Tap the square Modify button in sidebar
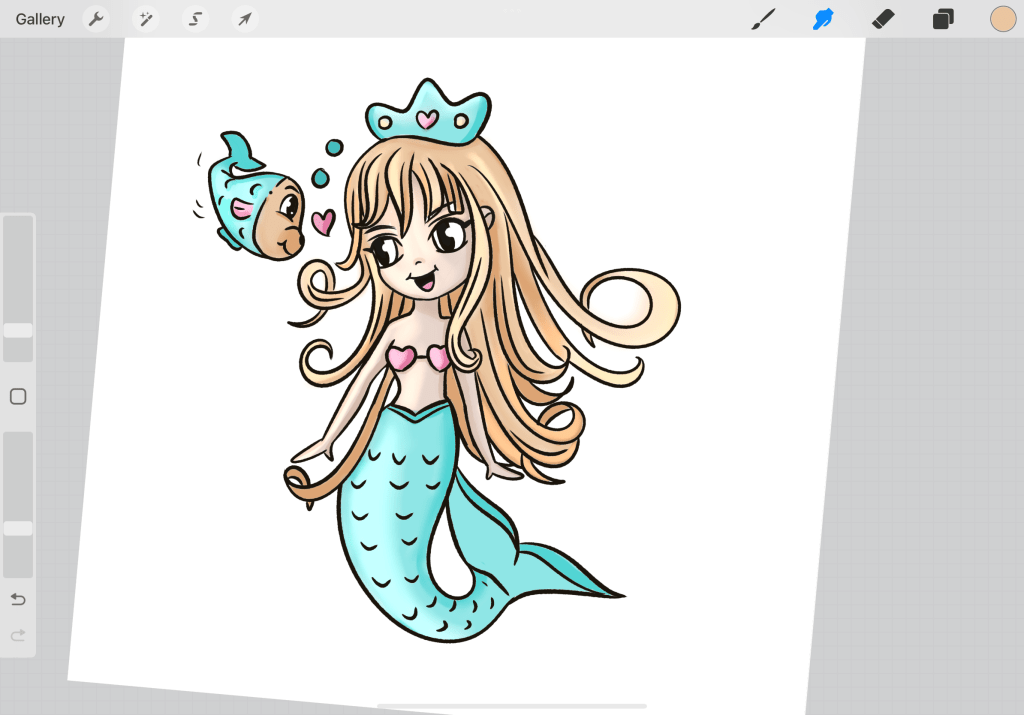 18,397
